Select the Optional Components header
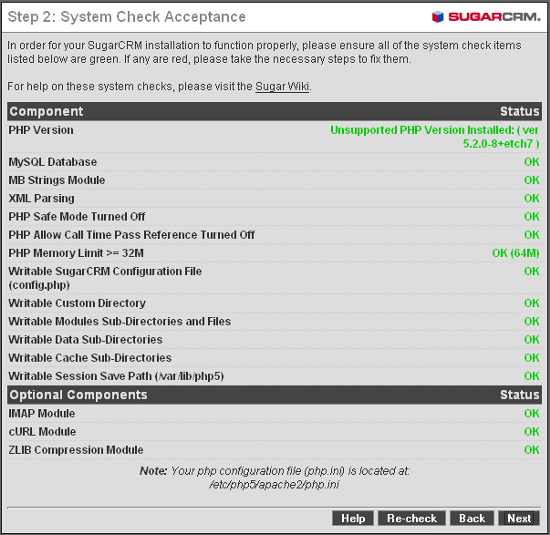The width and height of the screenshot is (550, 535). coord(78,395)
